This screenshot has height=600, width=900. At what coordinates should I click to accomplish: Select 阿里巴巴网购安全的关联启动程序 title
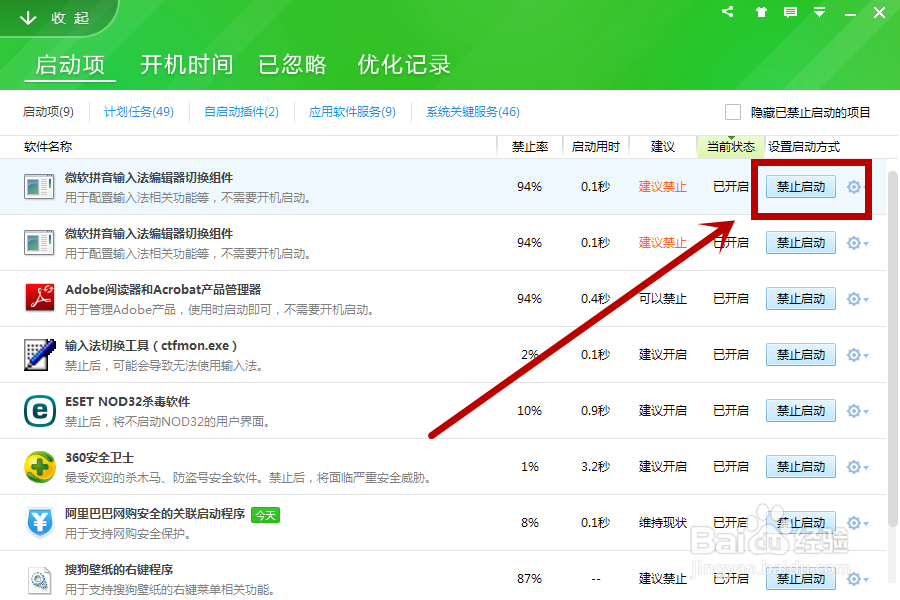click(x=155, y=514)
